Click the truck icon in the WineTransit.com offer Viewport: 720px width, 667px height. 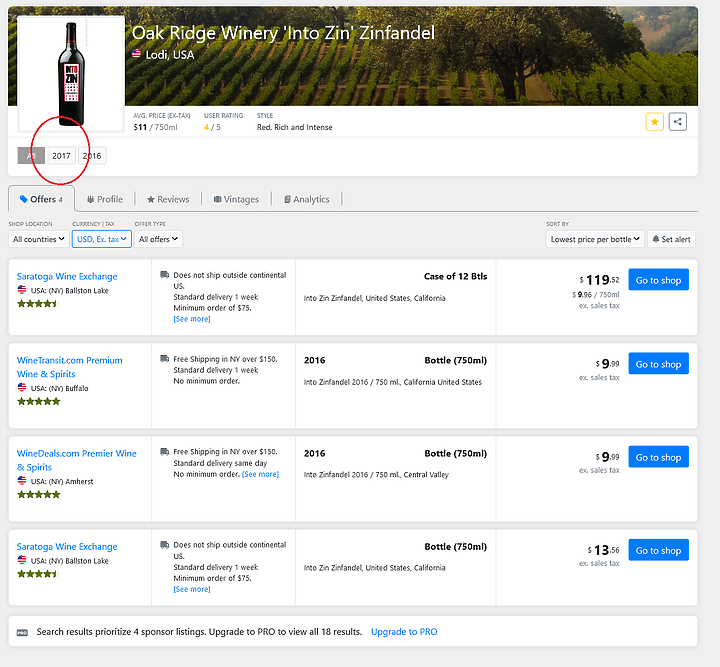(164, 359)
